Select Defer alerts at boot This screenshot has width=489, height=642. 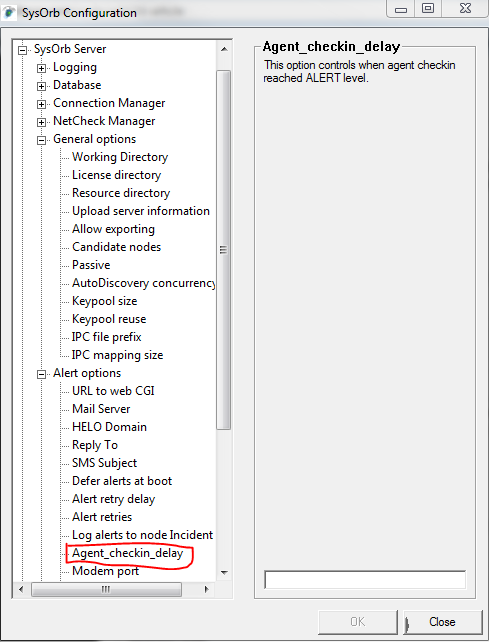coord(122,481)
